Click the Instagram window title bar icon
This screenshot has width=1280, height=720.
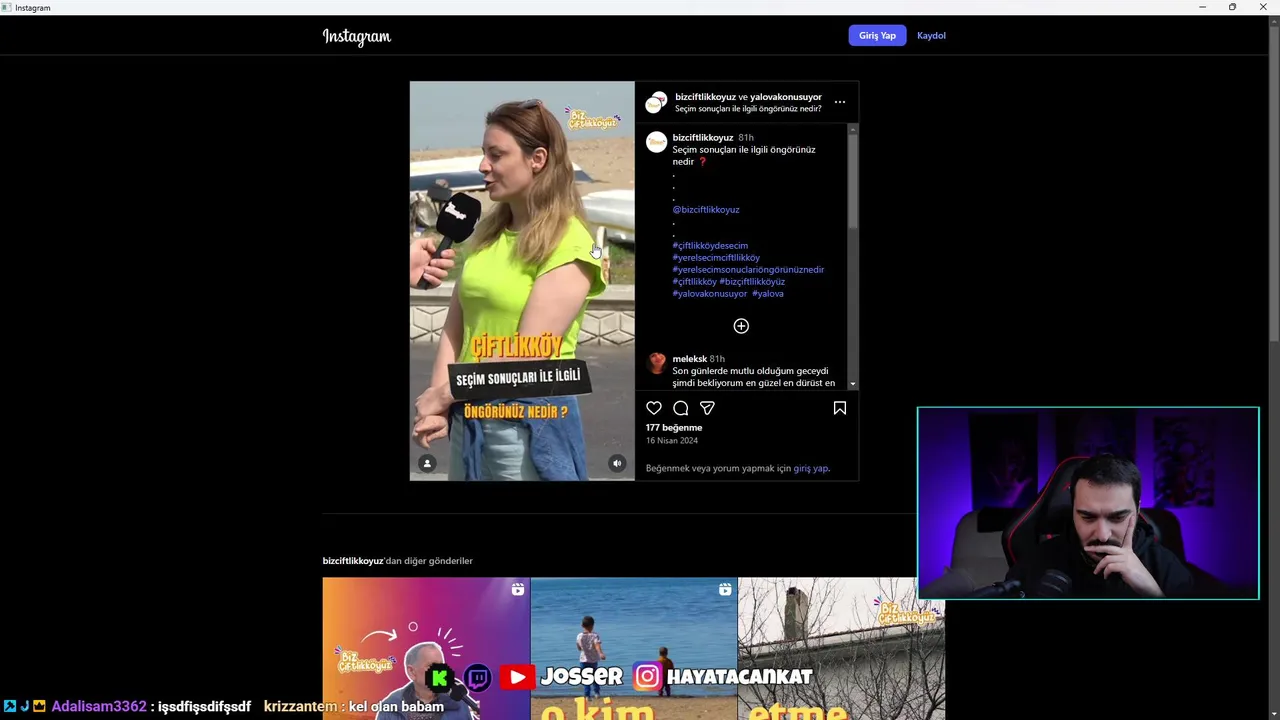click(x=7, y=7)
